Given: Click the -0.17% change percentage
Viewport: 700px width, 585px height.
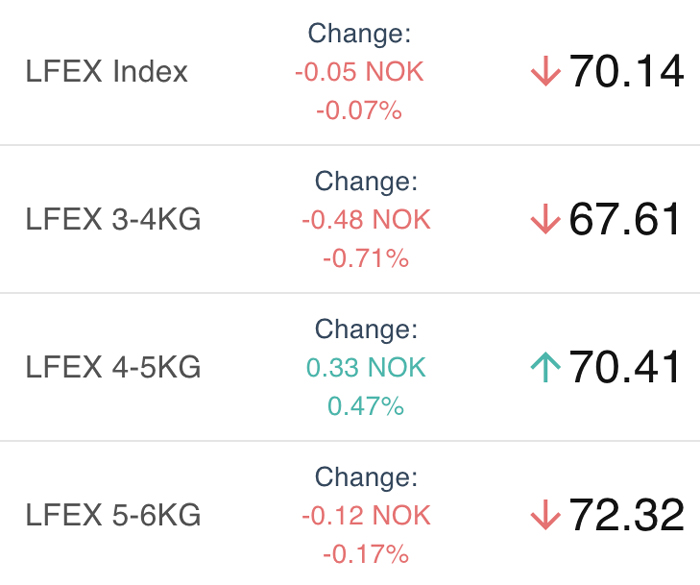Looking at the screenshot, I should (x=366, y=554).
